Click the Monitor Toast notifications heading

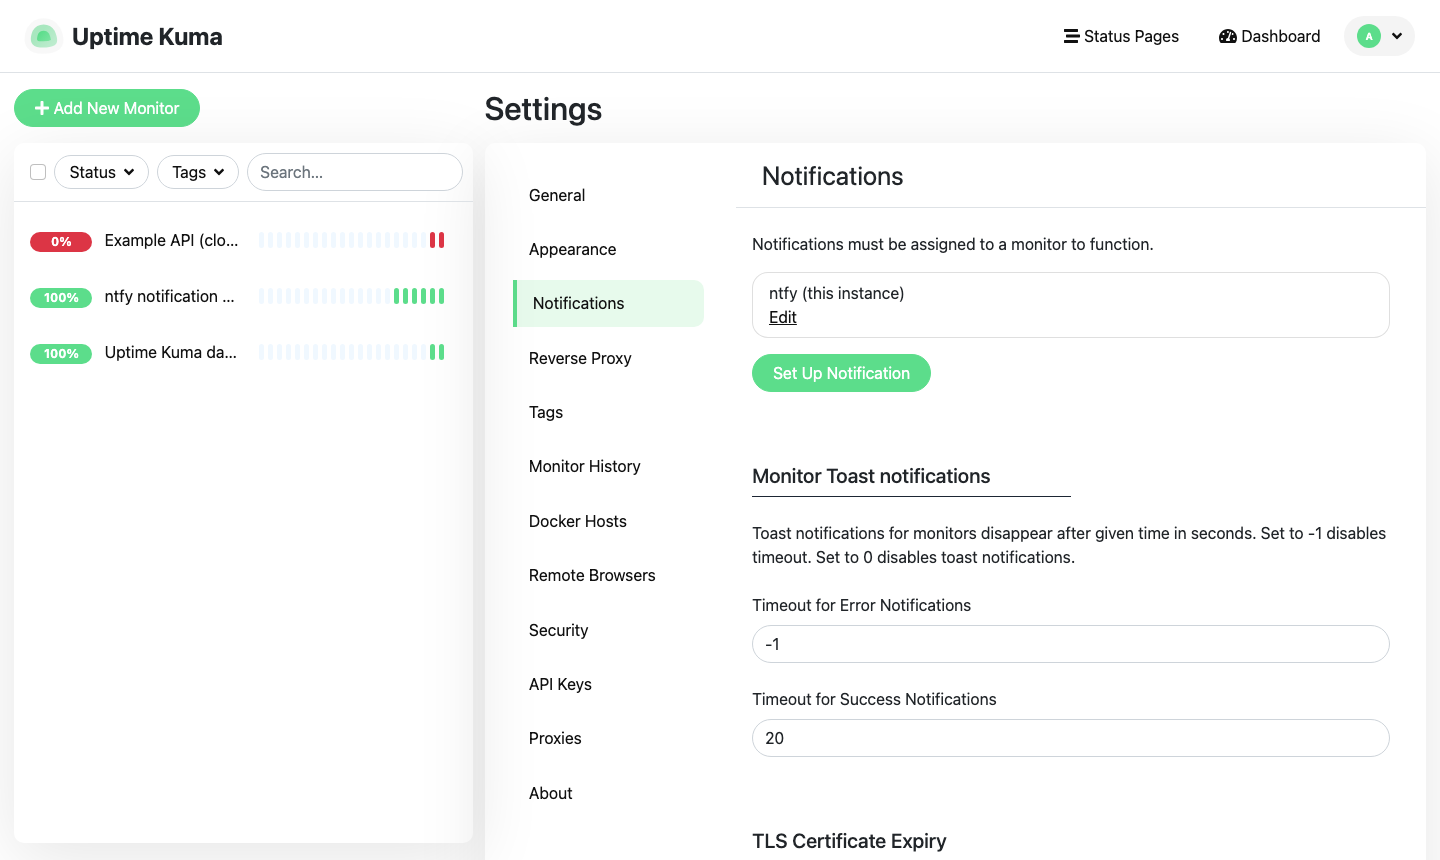(871, 476)
